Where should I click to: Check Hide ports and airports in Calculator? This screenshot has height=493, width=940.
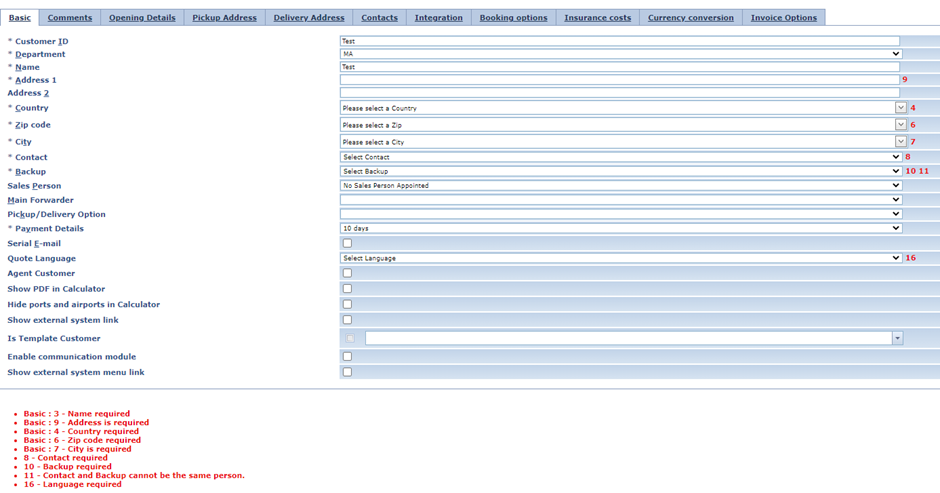347,304
